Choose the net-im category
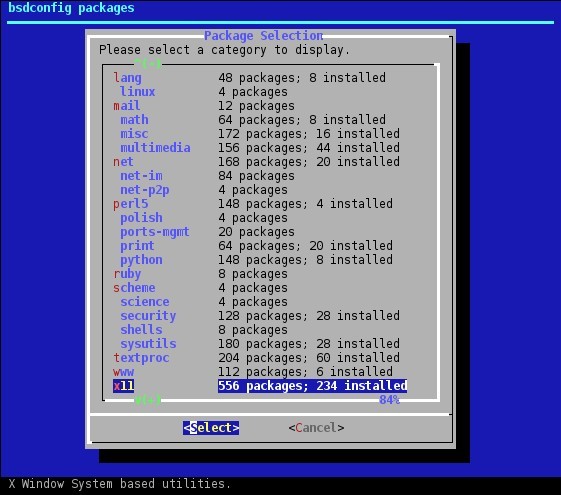This screenshot has height=495, width=561. (x=141, y=176)
